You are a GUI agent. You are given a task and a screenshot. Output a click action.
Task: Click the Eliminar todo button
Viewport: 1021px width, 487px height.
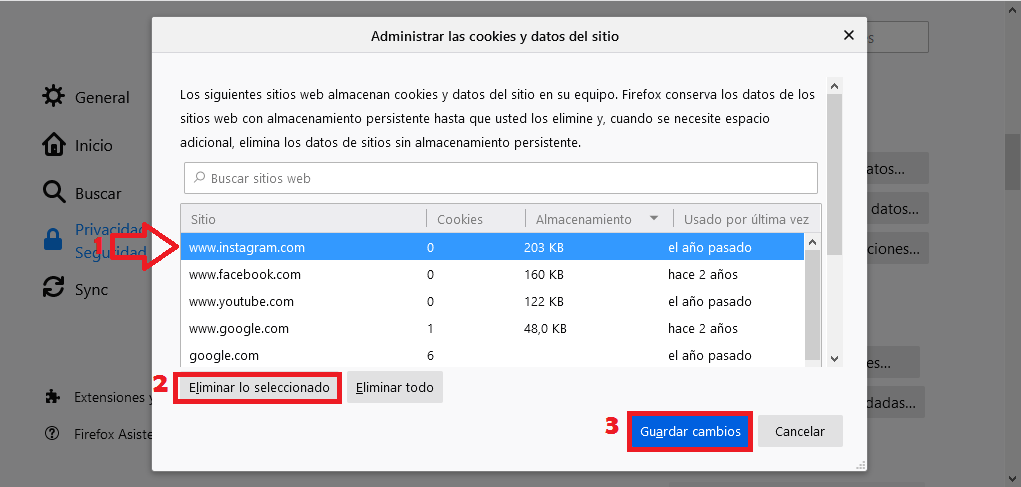pyautogui.click(x=395, y=387)
